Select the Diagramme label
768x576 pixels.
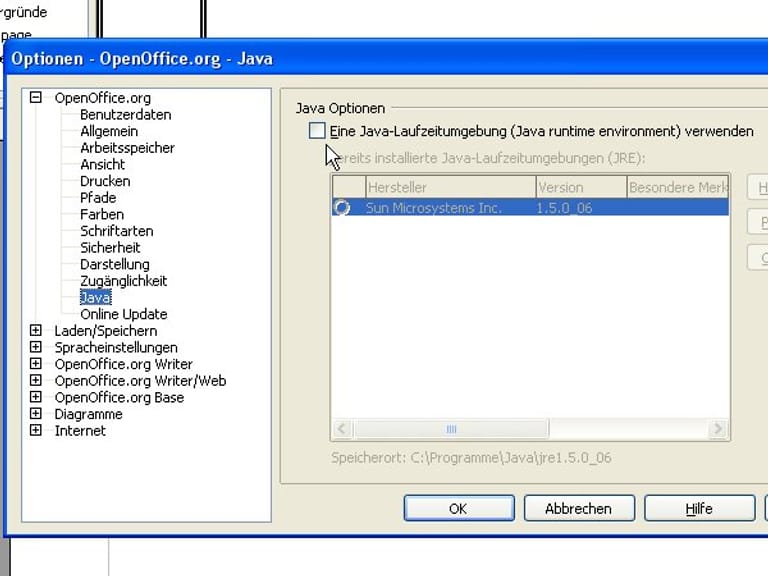point(89,414)
